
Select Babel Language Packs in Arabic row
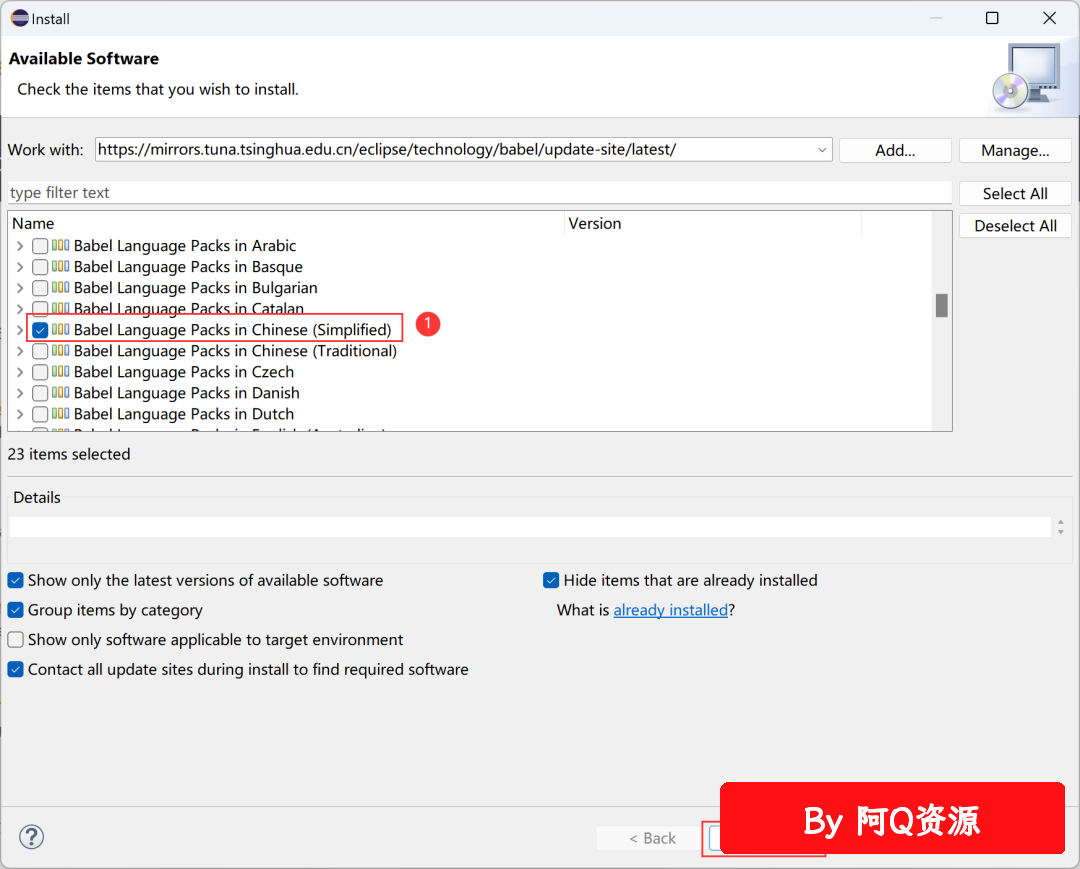[x=185, y=246]
